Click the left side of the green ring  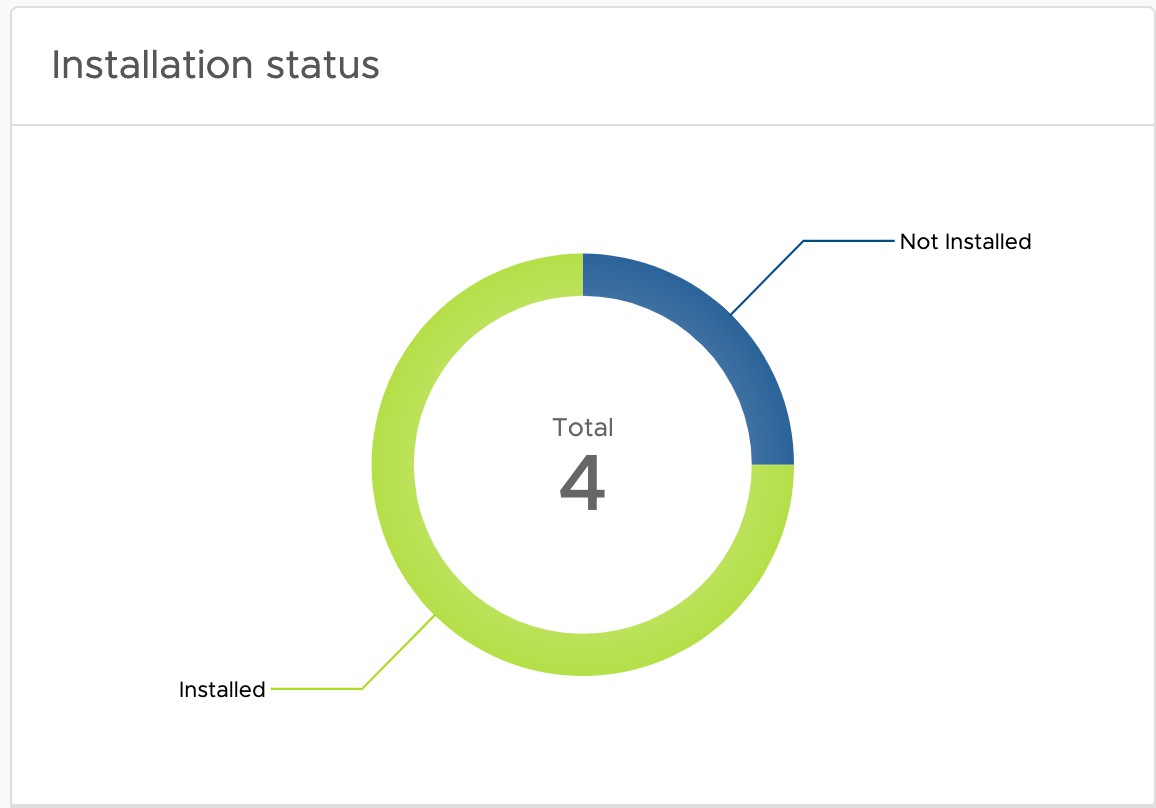(393, 465)
